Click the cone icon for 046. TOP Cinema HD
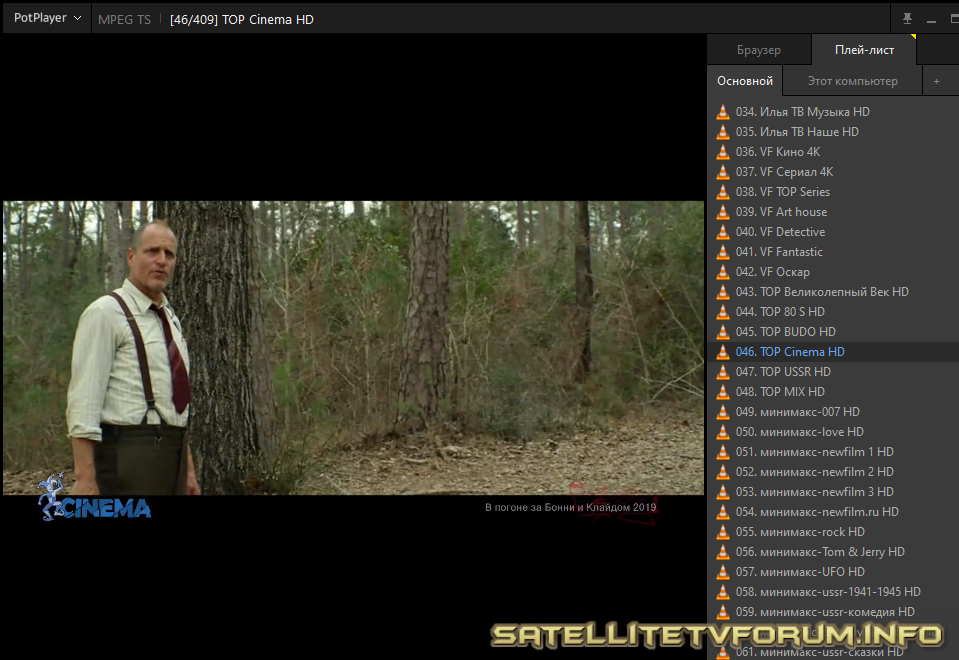Image resolution: width=959 pixels, height=660 pixels. (x=722, y=352)
